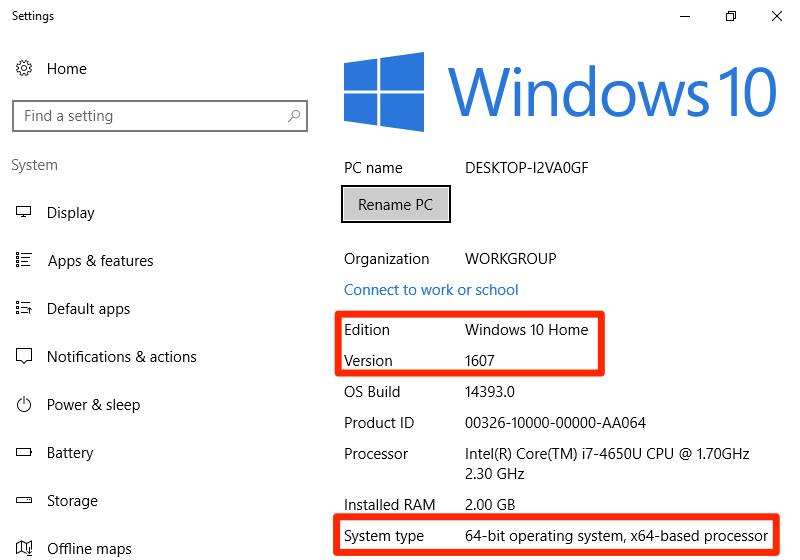Select Product ID 00326-10000-00000-AA064
800x560 pixels.
pos(555,423)
